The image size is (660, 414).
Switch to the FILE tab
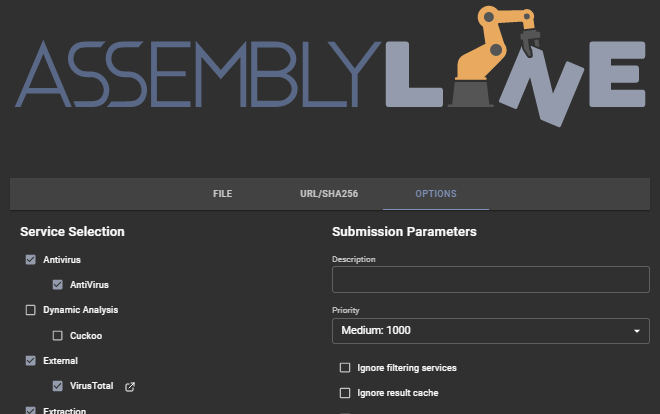222,194
